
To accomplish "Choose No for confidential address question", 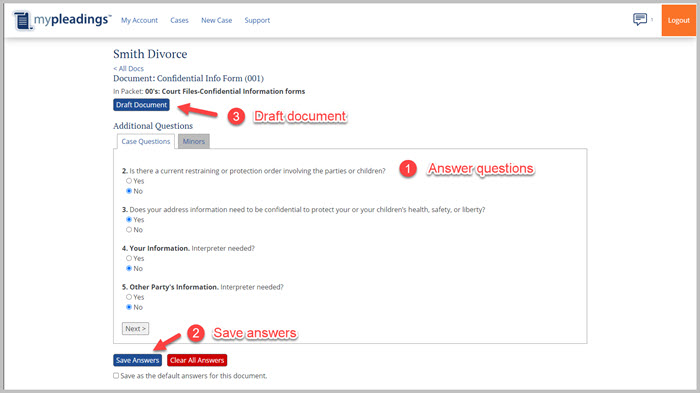I will pyautogui.click(x=129, y=230).
